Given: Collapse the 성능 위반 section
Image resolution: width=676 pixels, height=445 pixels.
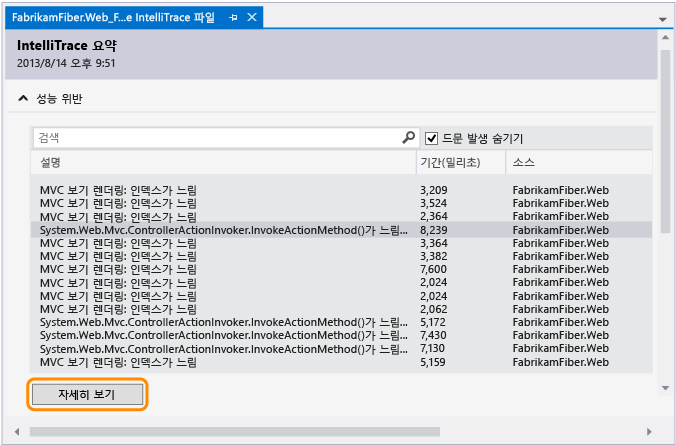Looking at the screenshot, I should click(23, 99).
